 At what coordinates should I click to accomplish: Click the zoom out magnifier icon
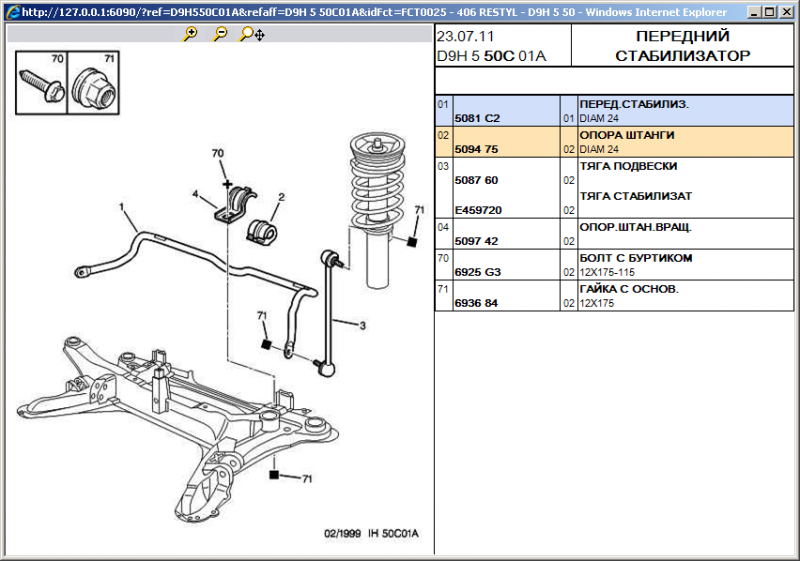(219, 34)
